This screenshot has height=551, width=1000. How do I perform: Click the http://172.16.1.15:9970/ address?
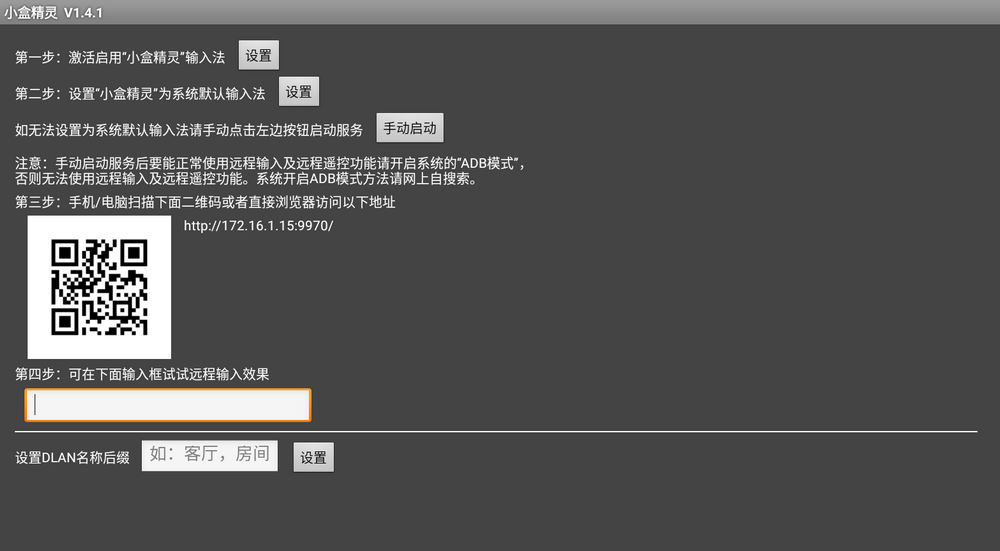[x=258, y=225]
